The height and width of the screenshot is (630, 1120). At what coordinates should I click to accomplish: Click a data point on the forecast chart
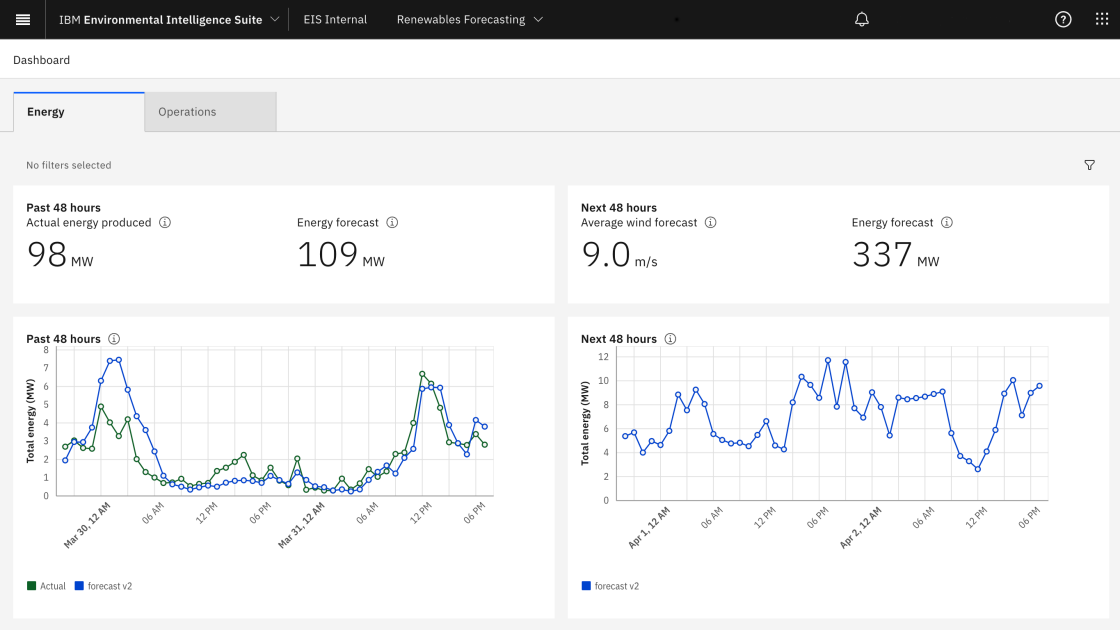[829, 358]
